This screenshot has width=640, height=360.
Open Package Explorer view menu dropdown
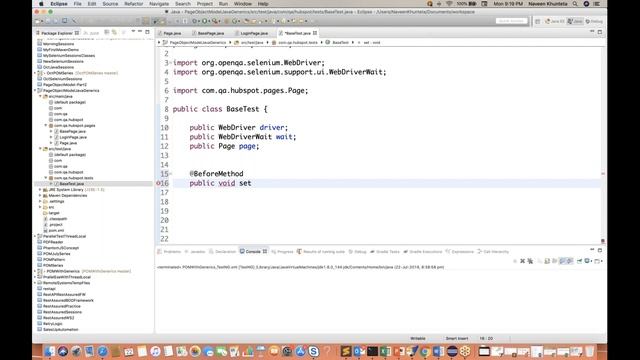(133, 31)
